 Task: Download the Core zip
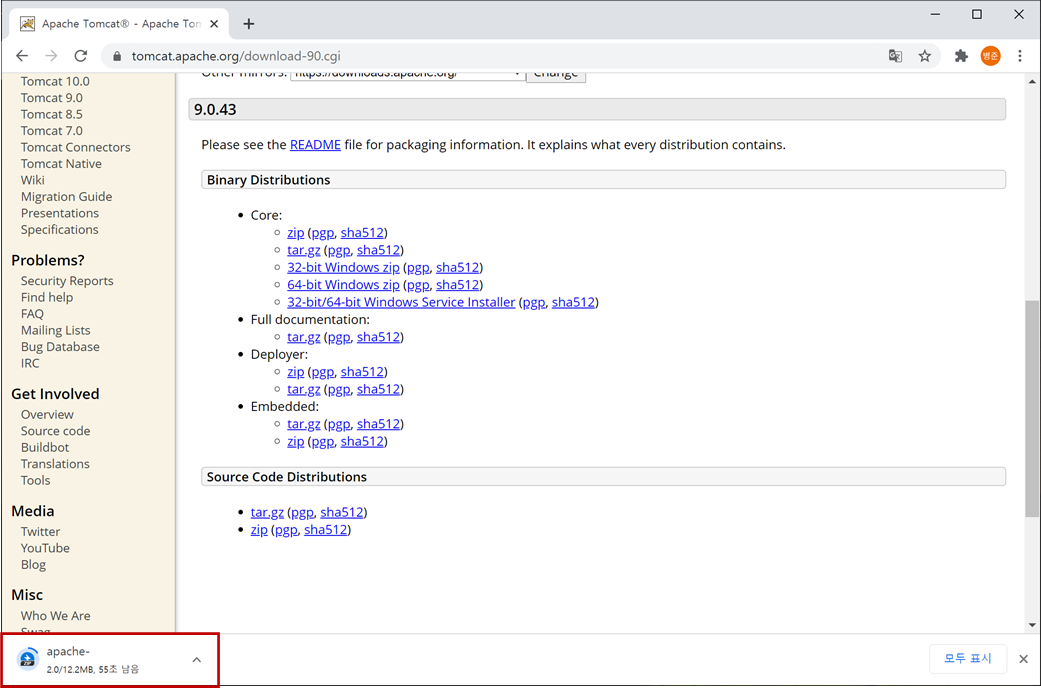point(295,232)
